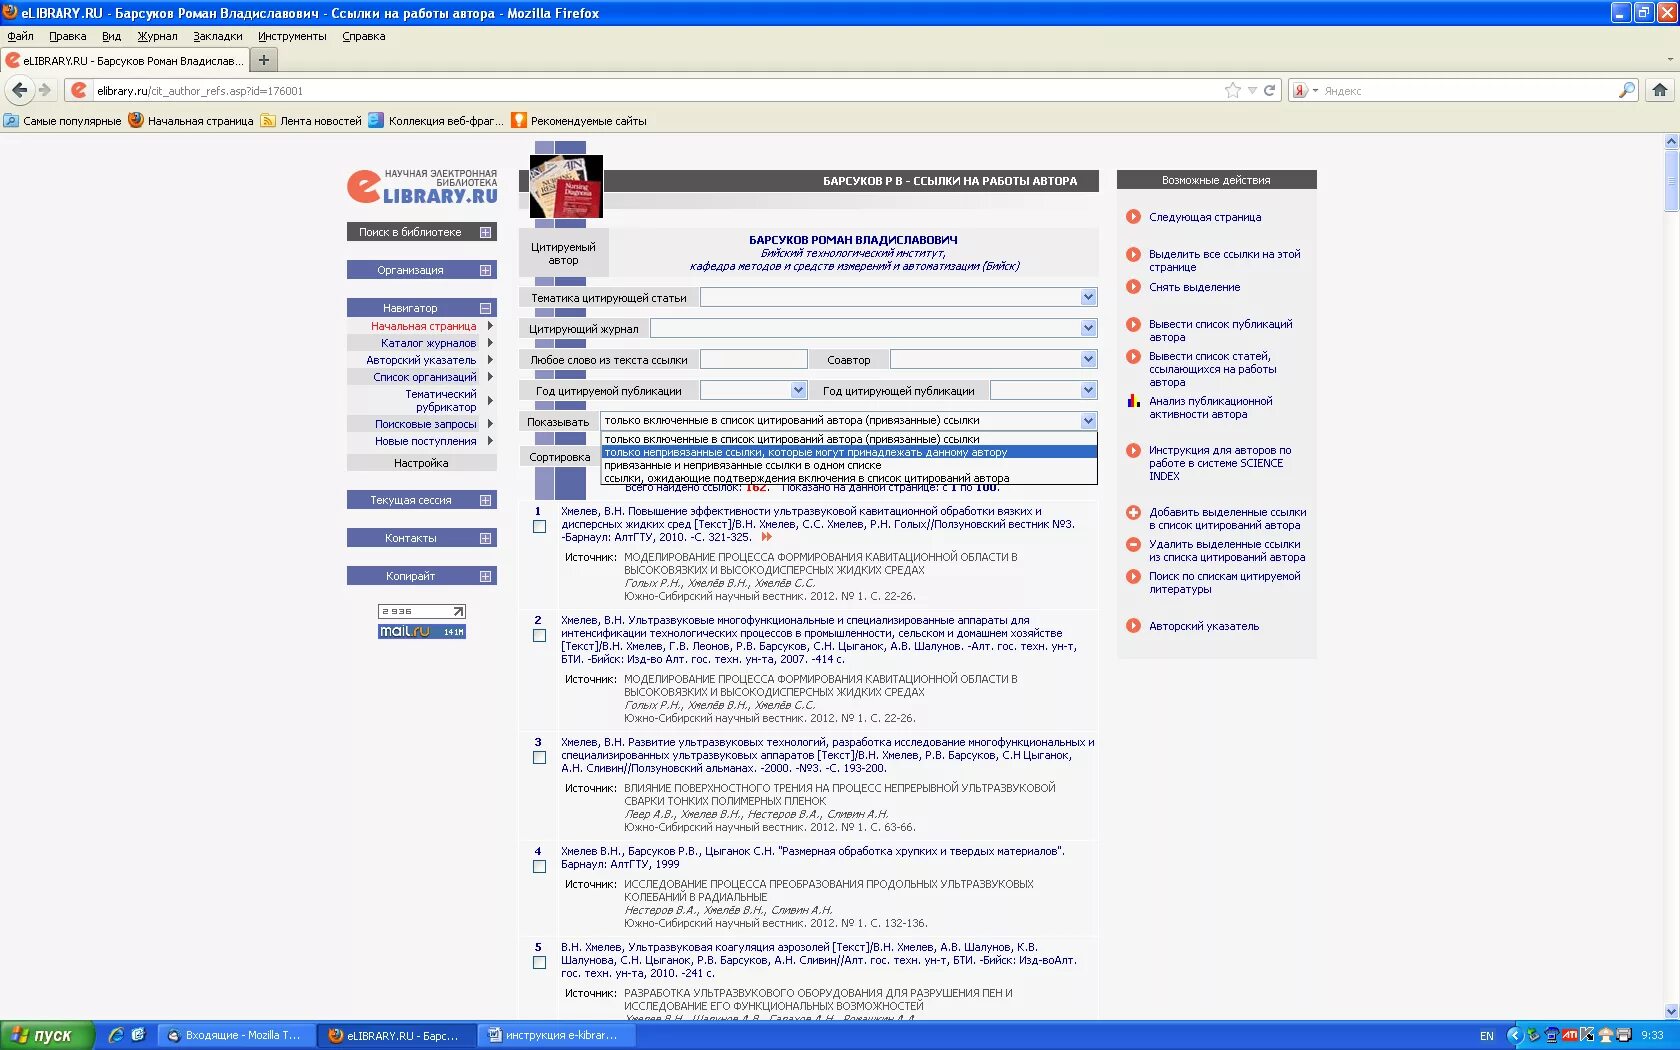Click chart icon for Анализ публикационной активности
Viewport: 1680px width, 1050px height.
point(1133,401)
